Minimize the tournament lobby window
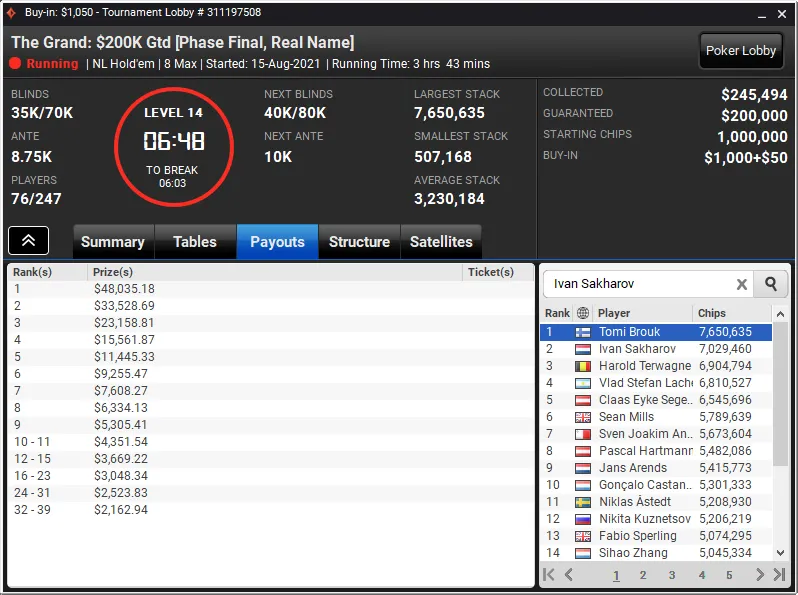798x595 pixels. click(x=761, y=14)
